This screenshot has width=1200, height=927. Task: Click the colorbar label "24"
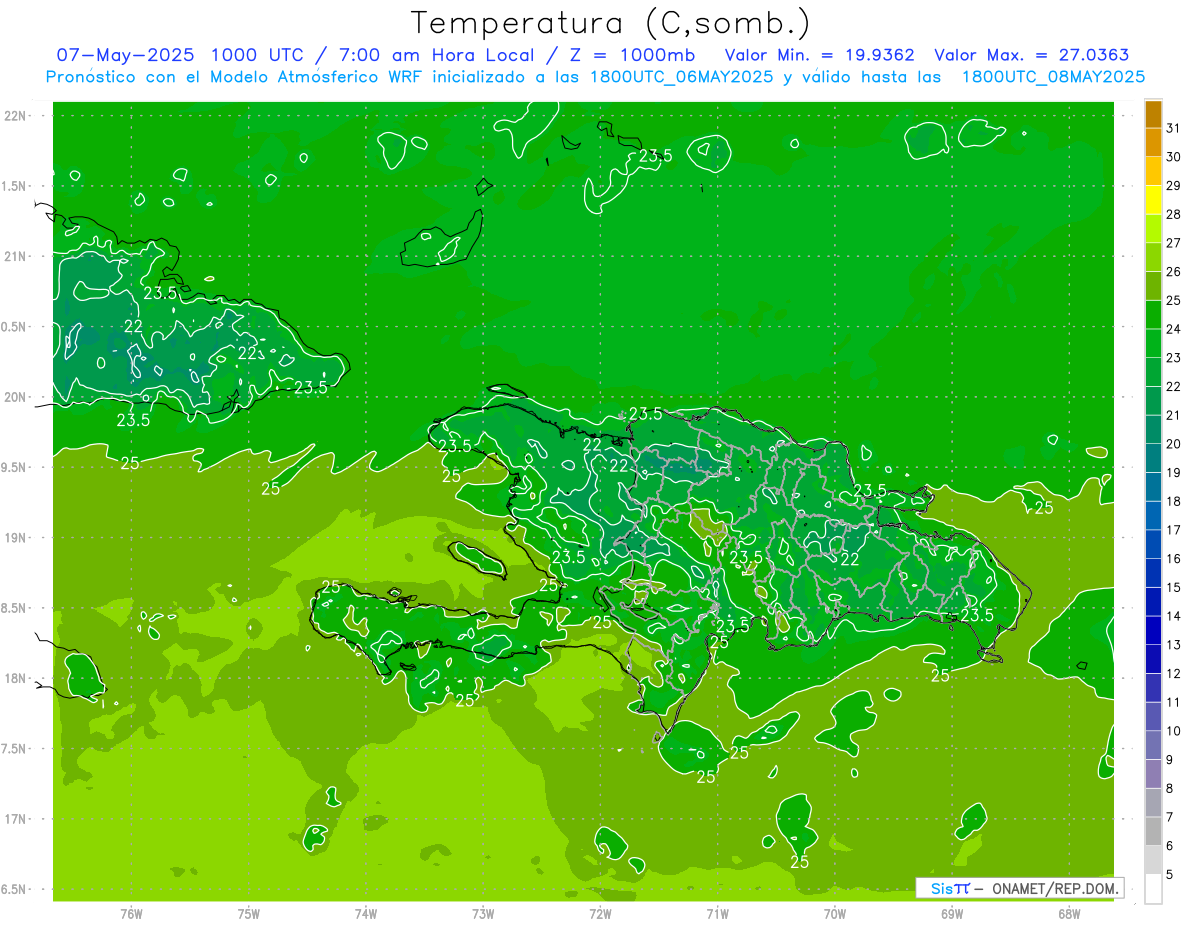pyautogui.click(x=1174, y=329)
